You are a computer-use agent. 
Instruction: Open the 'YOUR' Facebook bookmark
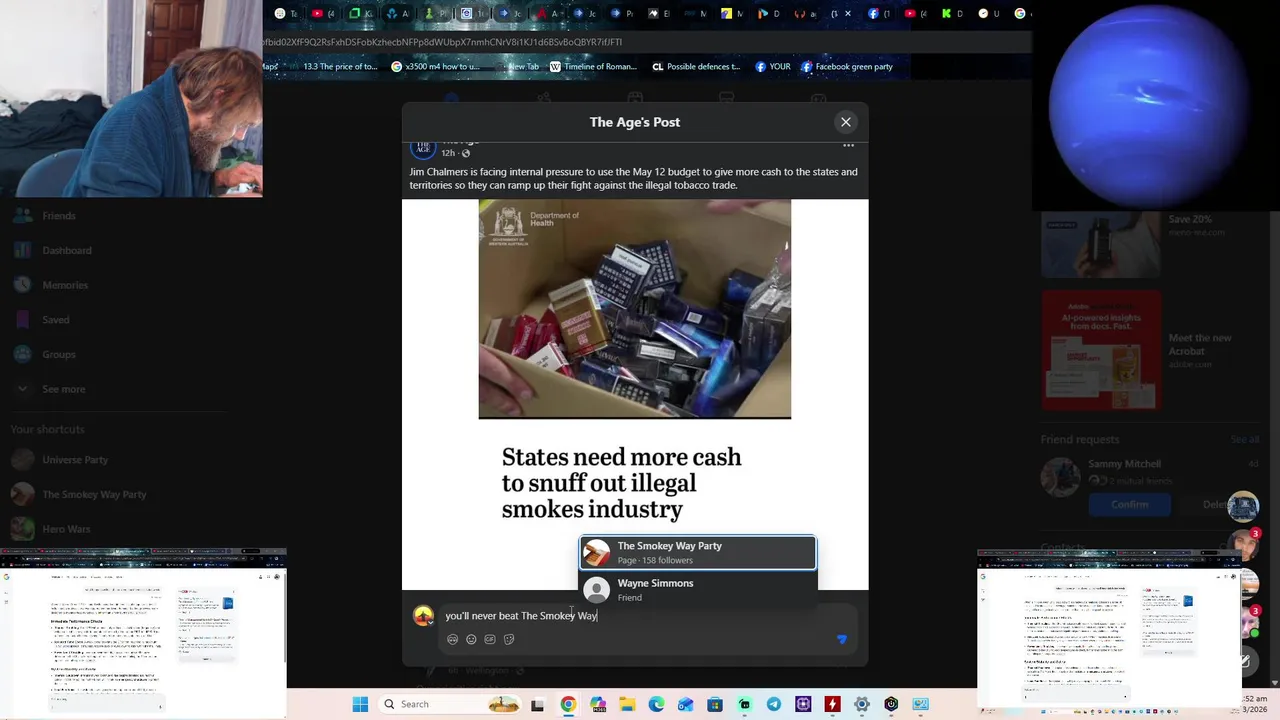click(x=773, y=67)
